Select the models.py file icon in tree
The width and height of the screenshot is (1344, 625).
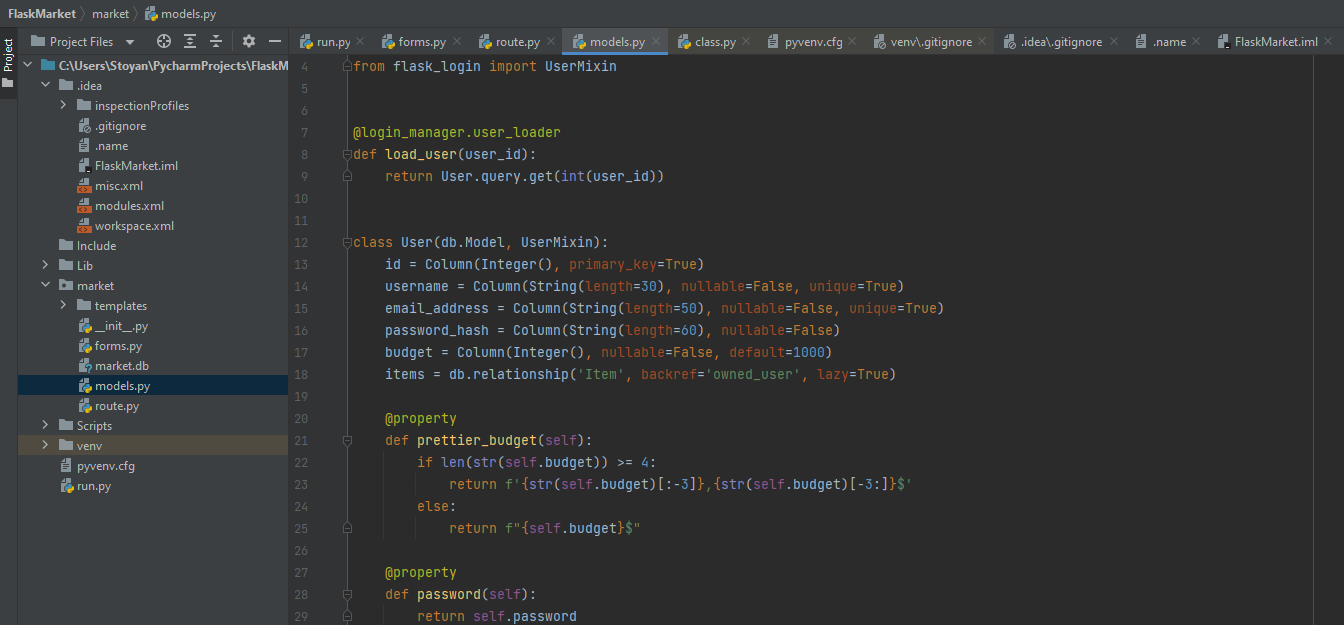[85, 385]
